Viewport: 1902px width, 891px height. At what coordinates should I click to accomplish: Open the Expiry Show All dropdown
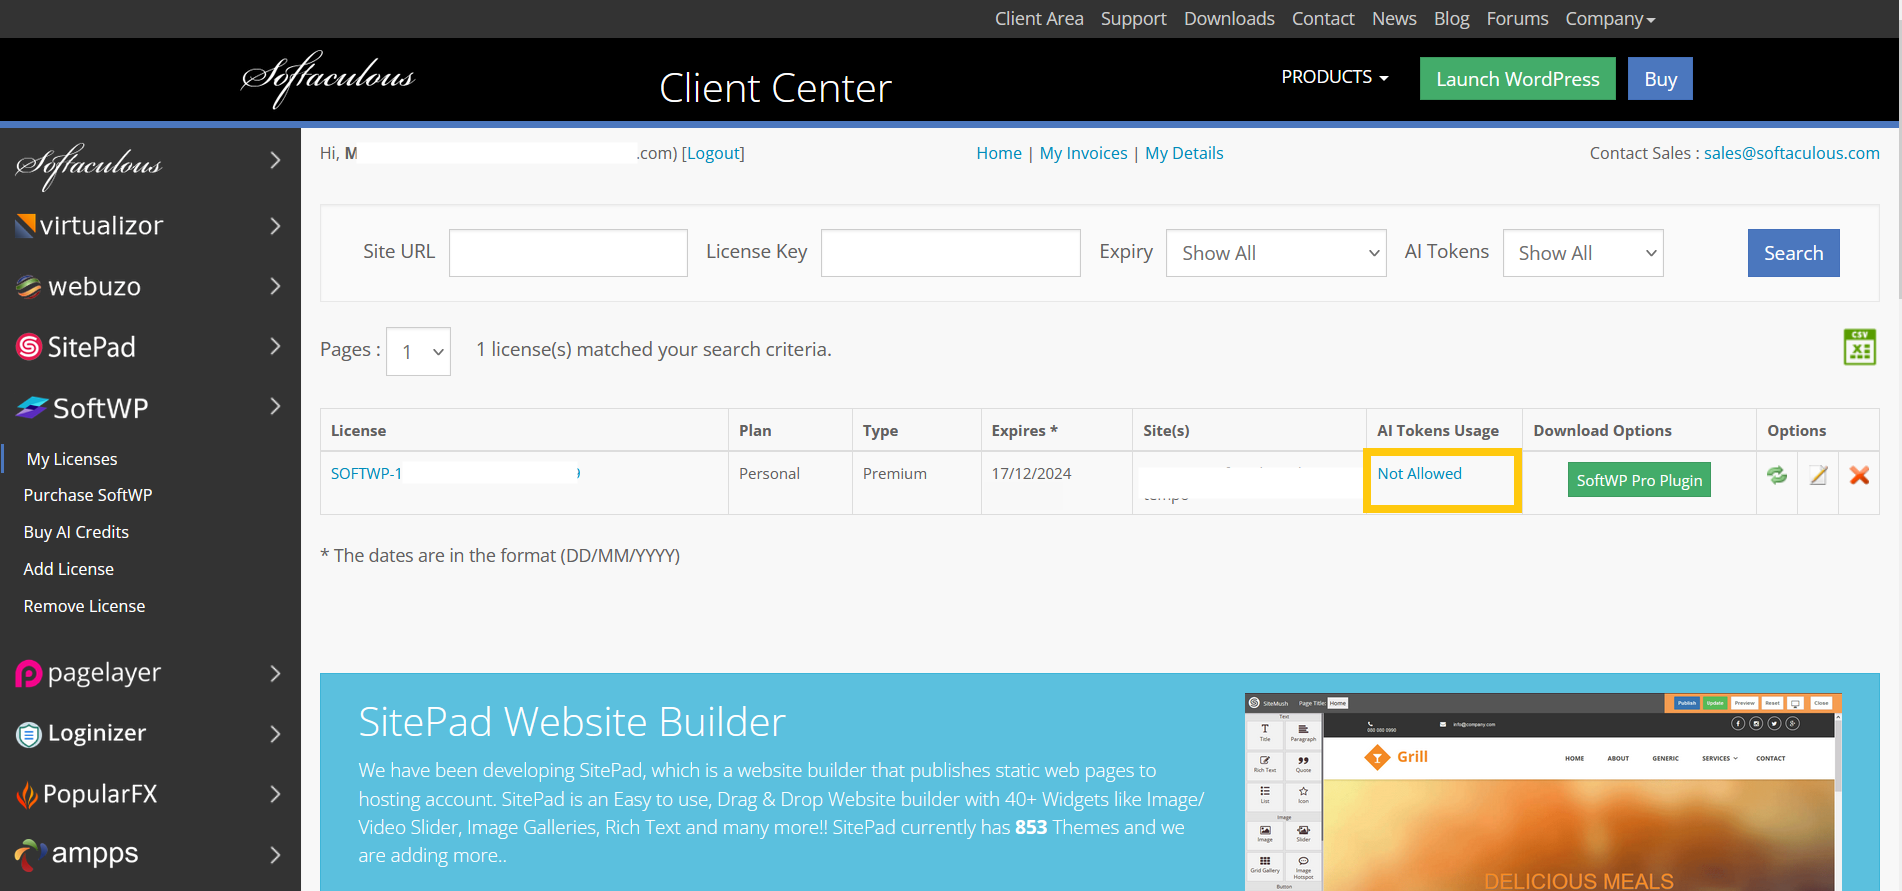click(1276, 253)
